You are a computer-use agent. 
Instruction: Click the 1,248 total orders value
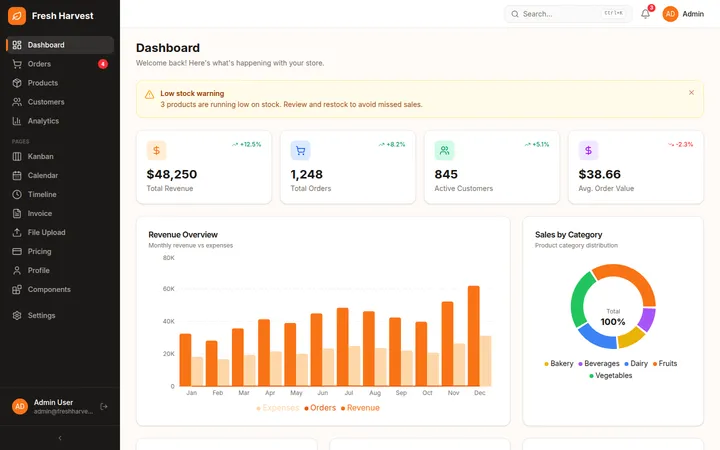[307, 174]
